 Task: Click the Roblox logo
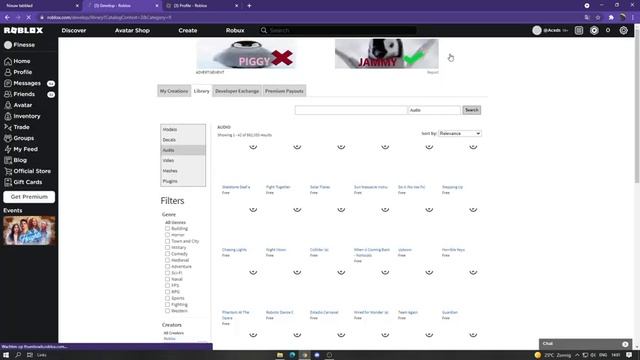pos(23,31)
